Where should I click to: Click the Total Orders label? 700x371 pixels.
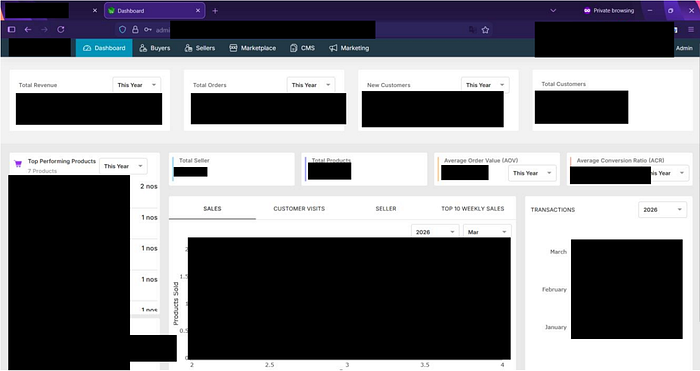coord(210,85)
